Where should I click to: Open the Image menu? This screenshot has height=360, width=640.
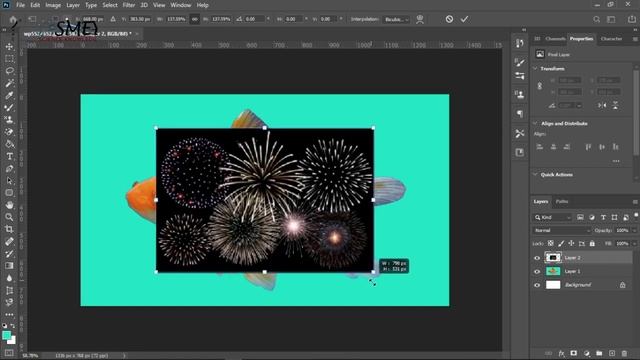coord(53,5)
